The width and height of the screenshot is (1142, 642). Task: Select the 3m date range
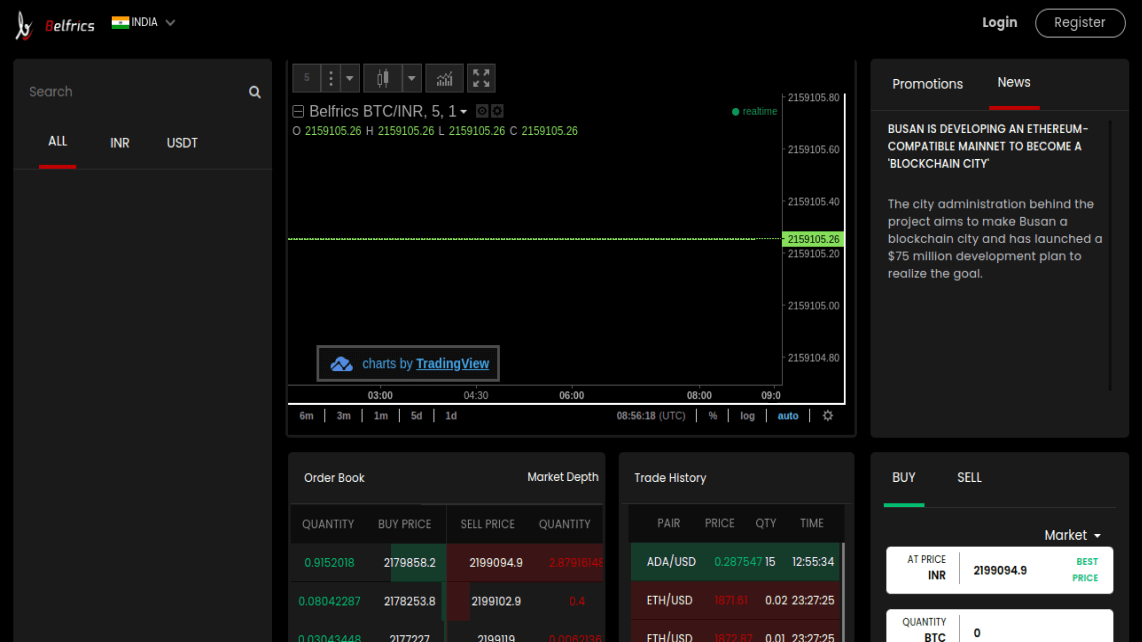(344, 415)
